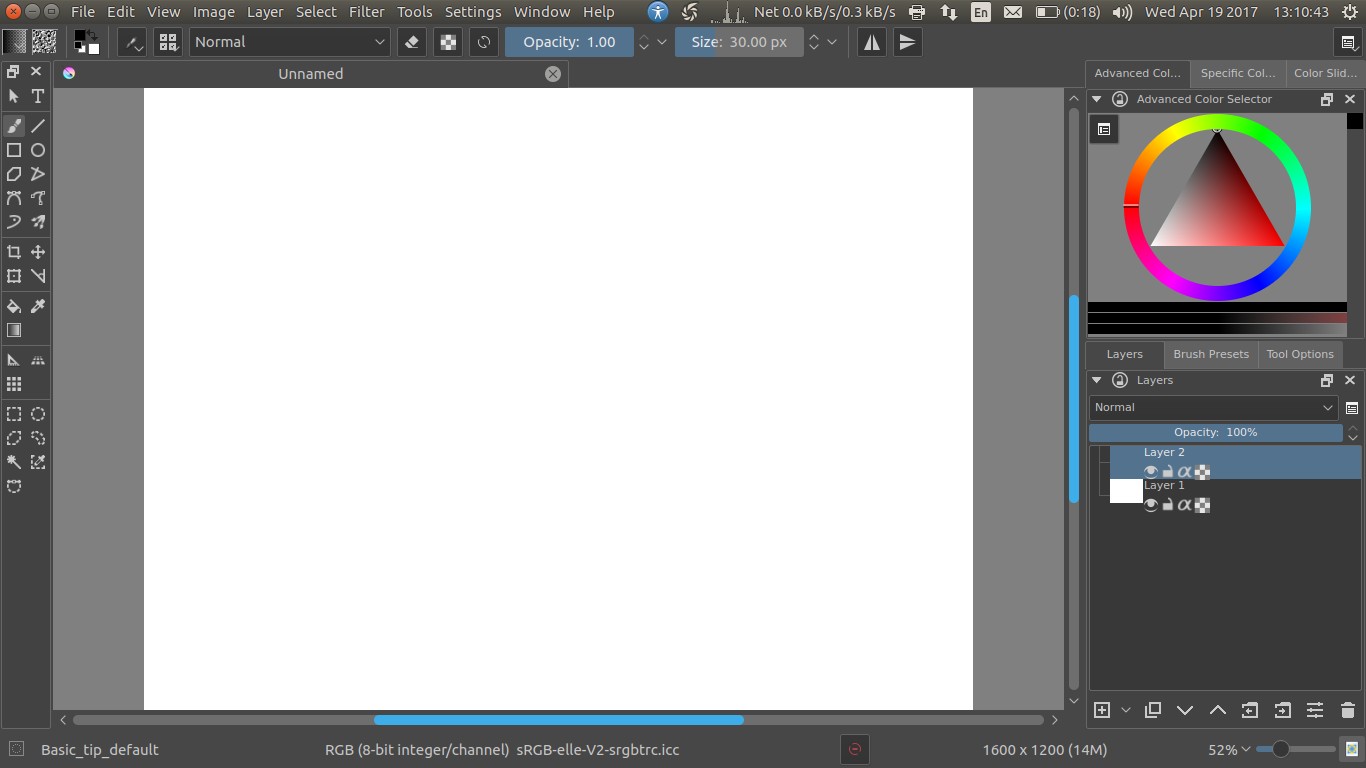Activate the Text tool
Image resolution: width=1366 pixels, height=768 pixels.
[37, 96]
